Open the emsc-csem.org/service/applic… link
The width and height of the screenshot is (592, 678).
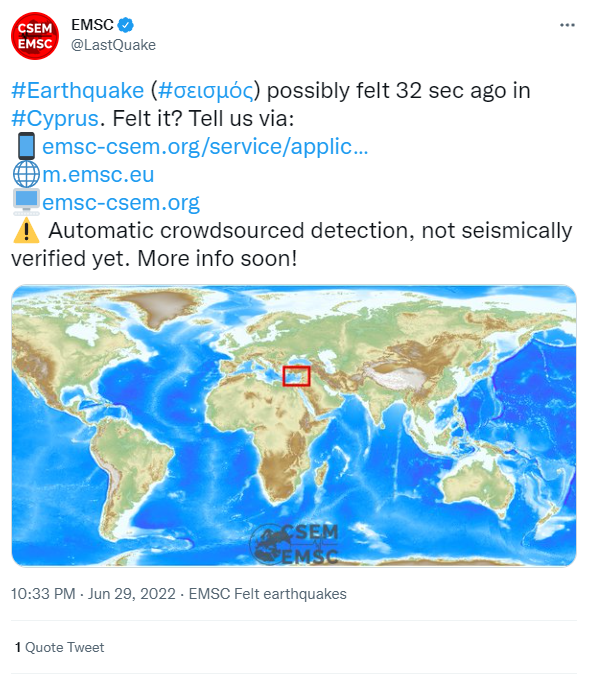(205, 147)
